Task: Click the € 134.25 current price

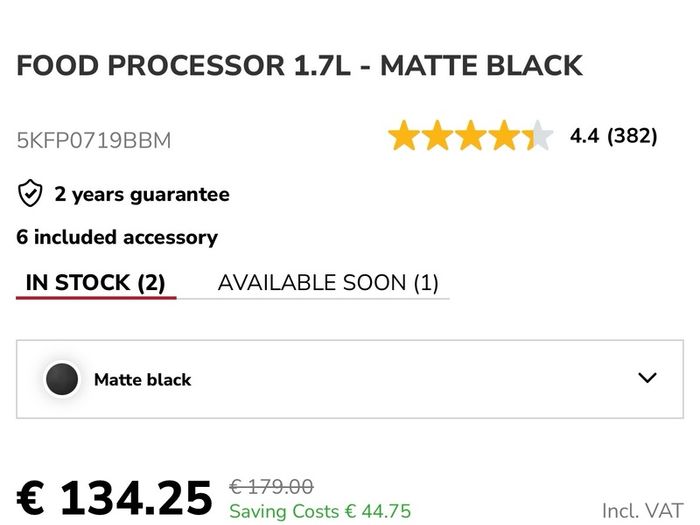Action: tap(114, 498)
